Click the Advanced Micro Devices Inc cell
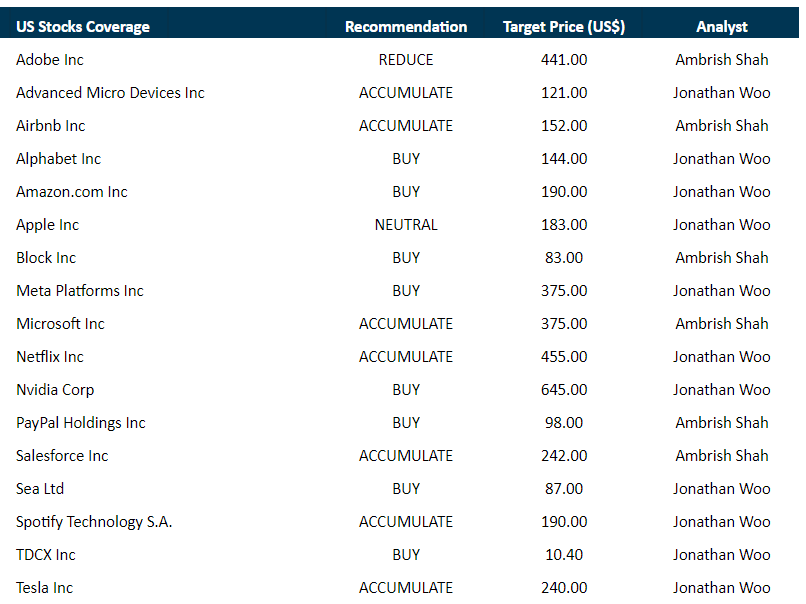This screenshot has width=806, height=604. [x=110, y=93]
